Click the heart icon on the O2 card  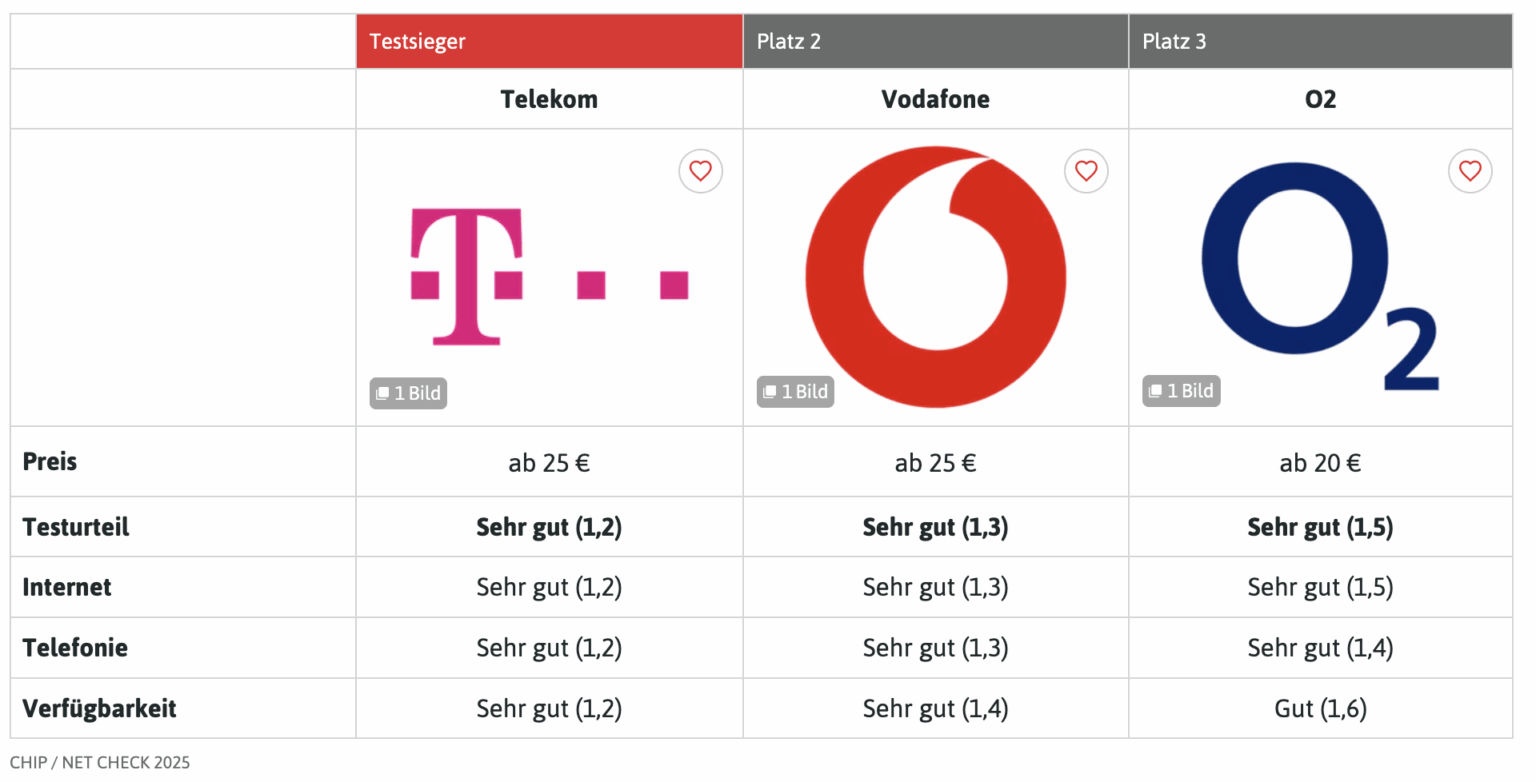click(x=1470, y=171)
